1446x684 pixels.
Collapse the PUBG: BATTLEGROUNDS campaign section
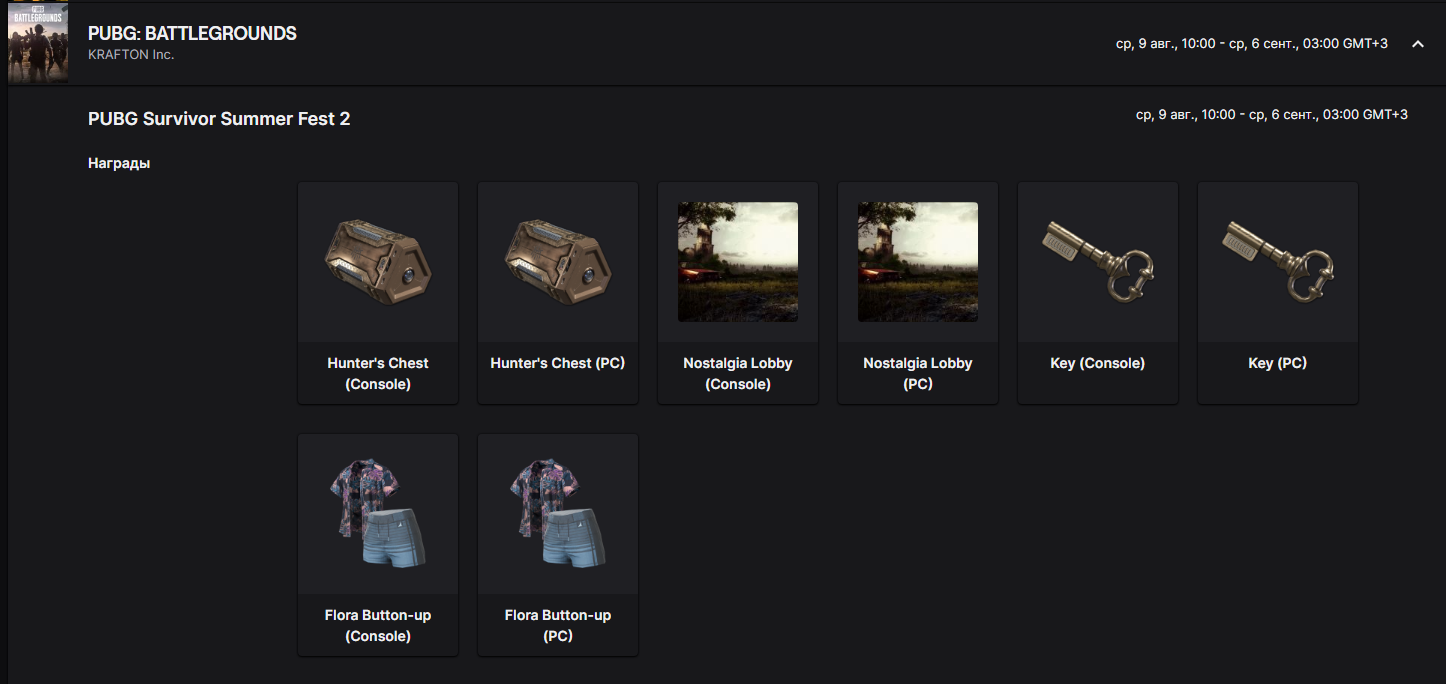click(1417, 44)
